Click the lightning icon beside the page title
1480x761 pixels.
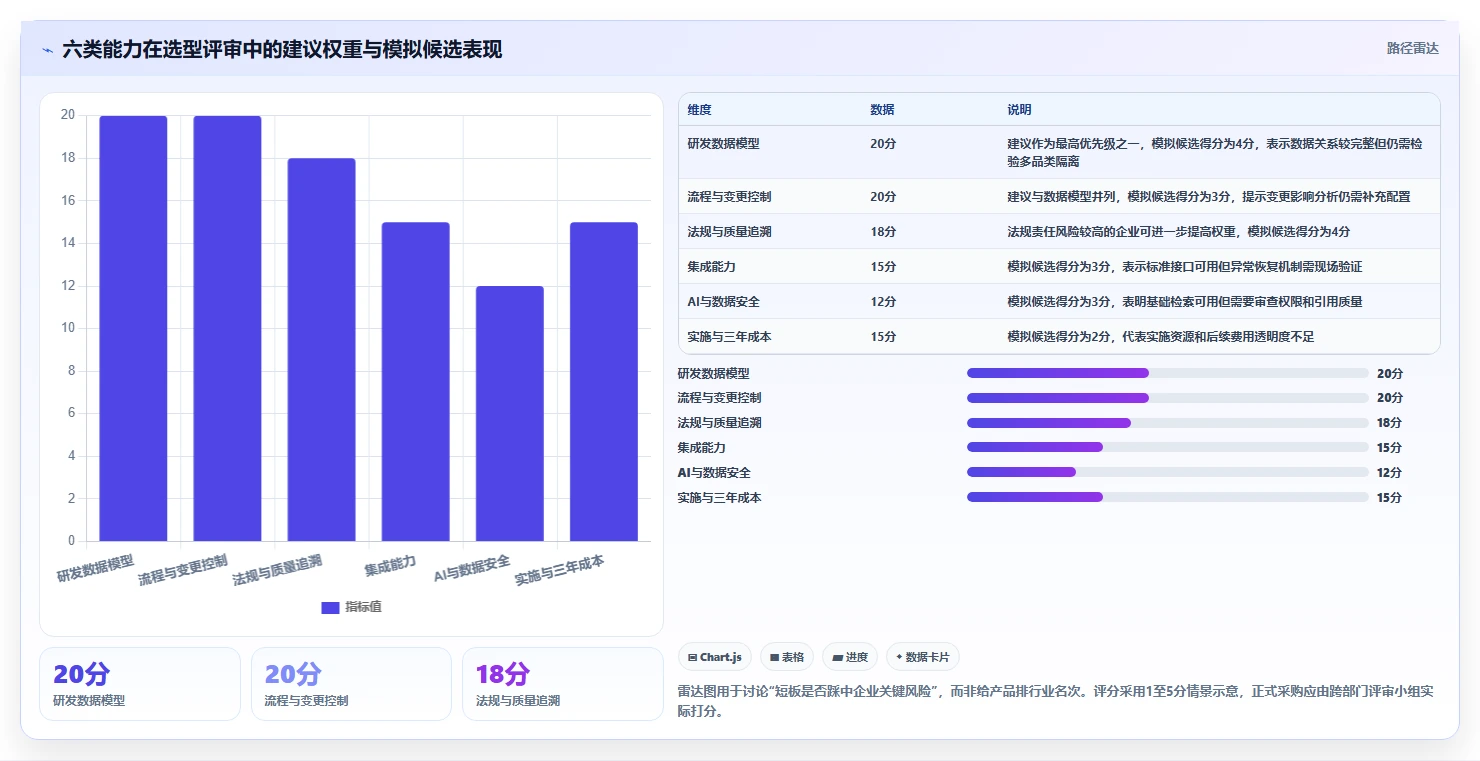(47, 50)
